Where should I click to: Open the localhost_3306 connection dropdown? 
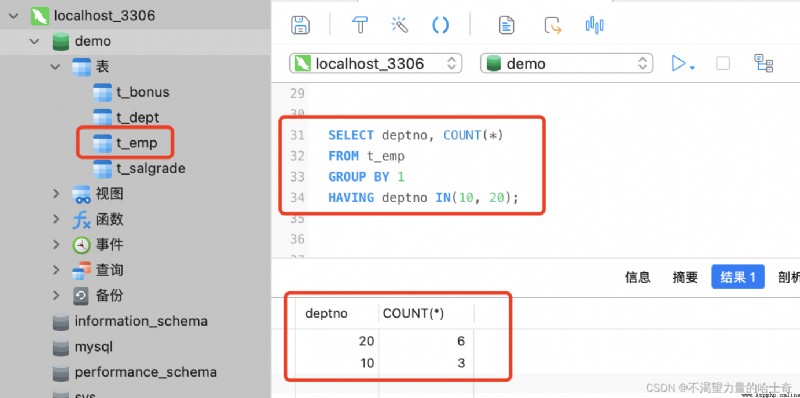[376, 63]
